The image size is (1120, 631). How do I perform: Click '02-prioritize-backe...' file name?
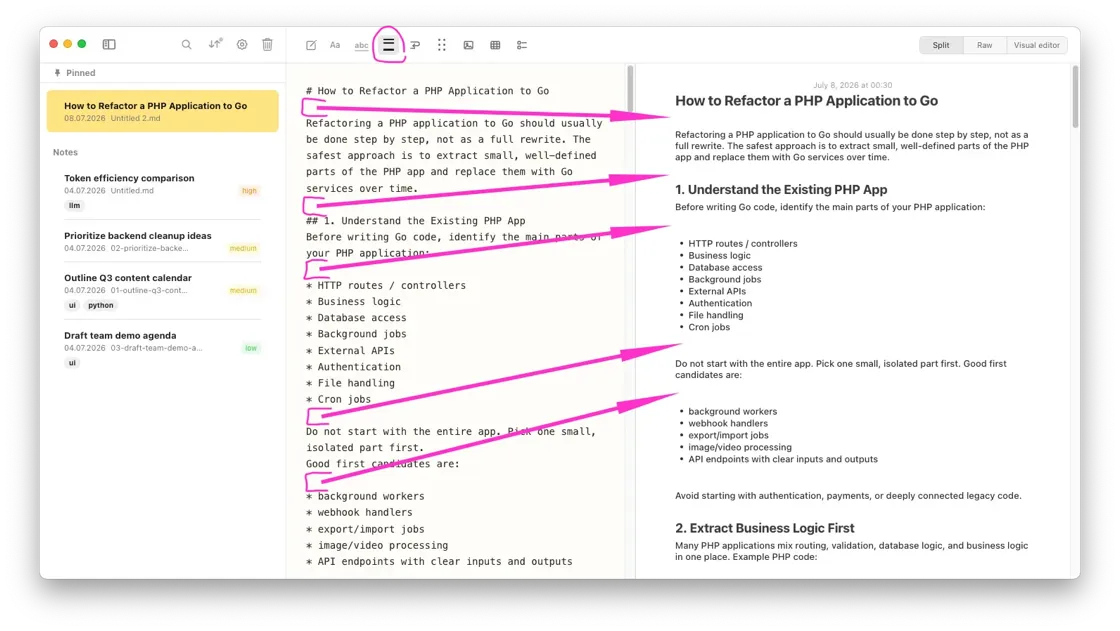point(149,249)
